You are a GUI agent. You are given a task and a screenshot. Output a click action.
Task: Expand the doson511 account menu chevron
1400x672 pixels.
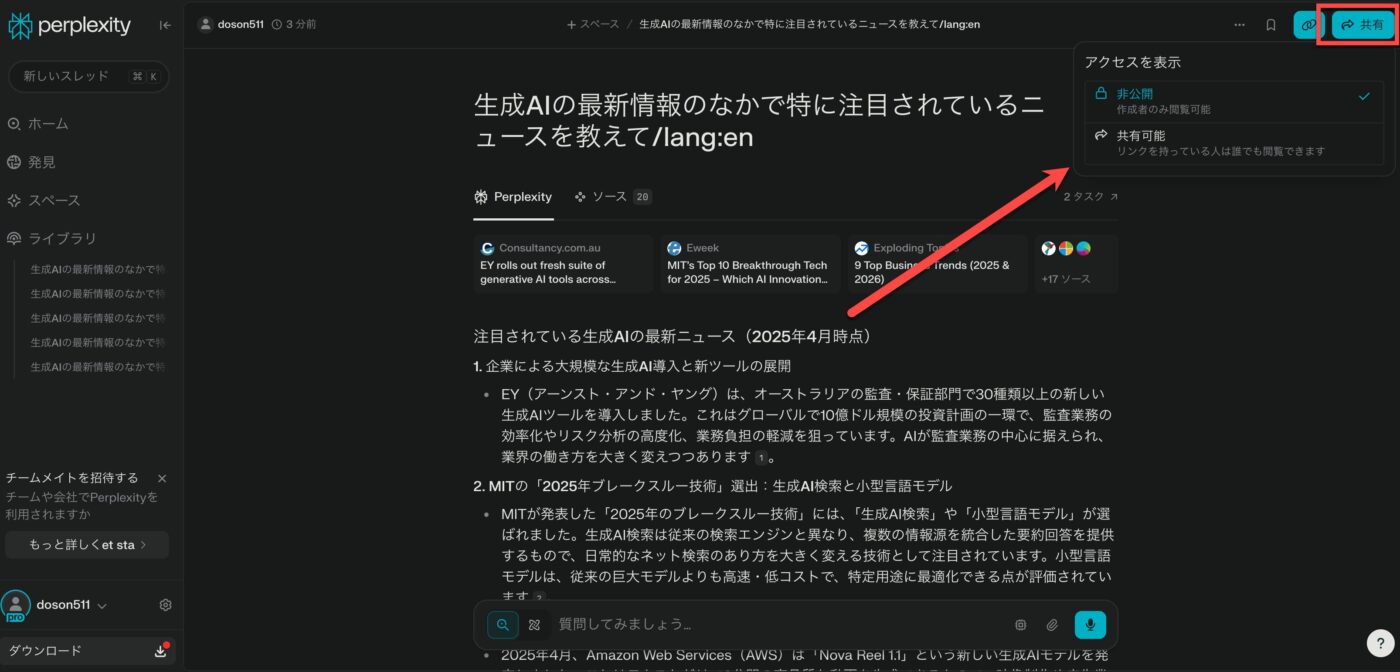[103, 606]
